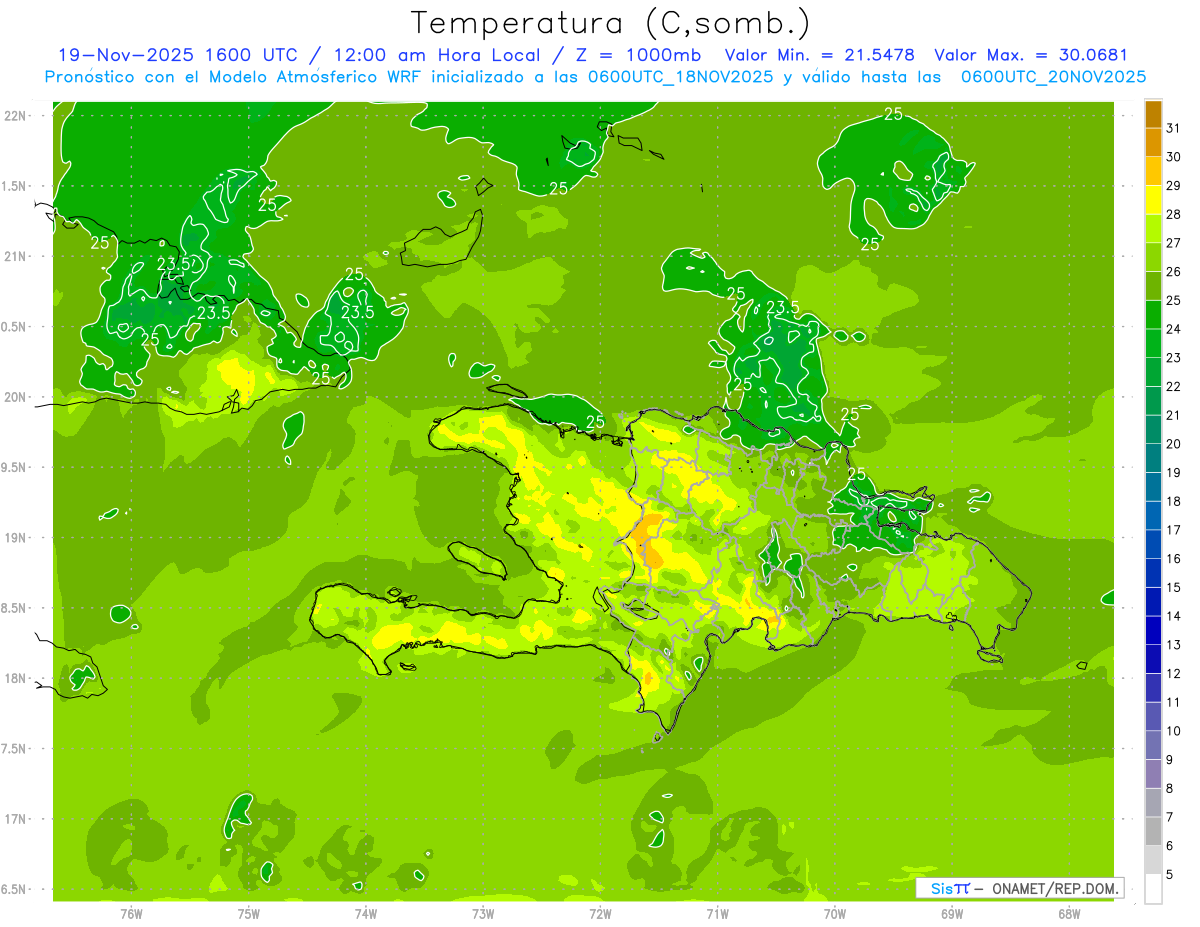
Task: Select the 'Valor Min. = 21.5478' readout
Action: point(820,55)
